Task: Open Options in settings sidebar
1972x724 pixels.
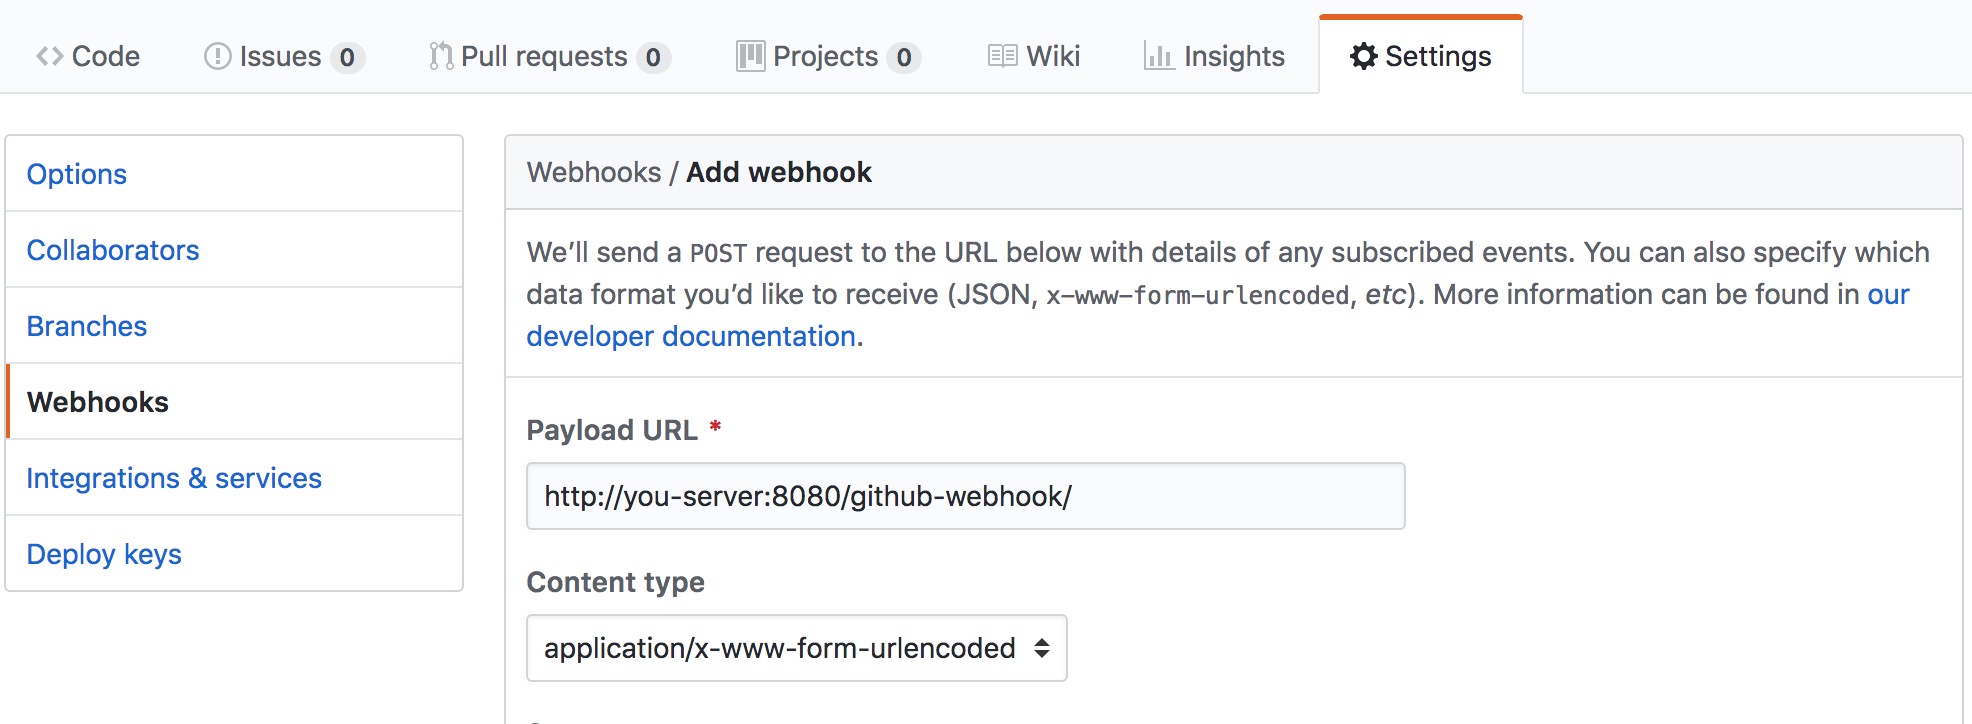Action: click(234, 174)
